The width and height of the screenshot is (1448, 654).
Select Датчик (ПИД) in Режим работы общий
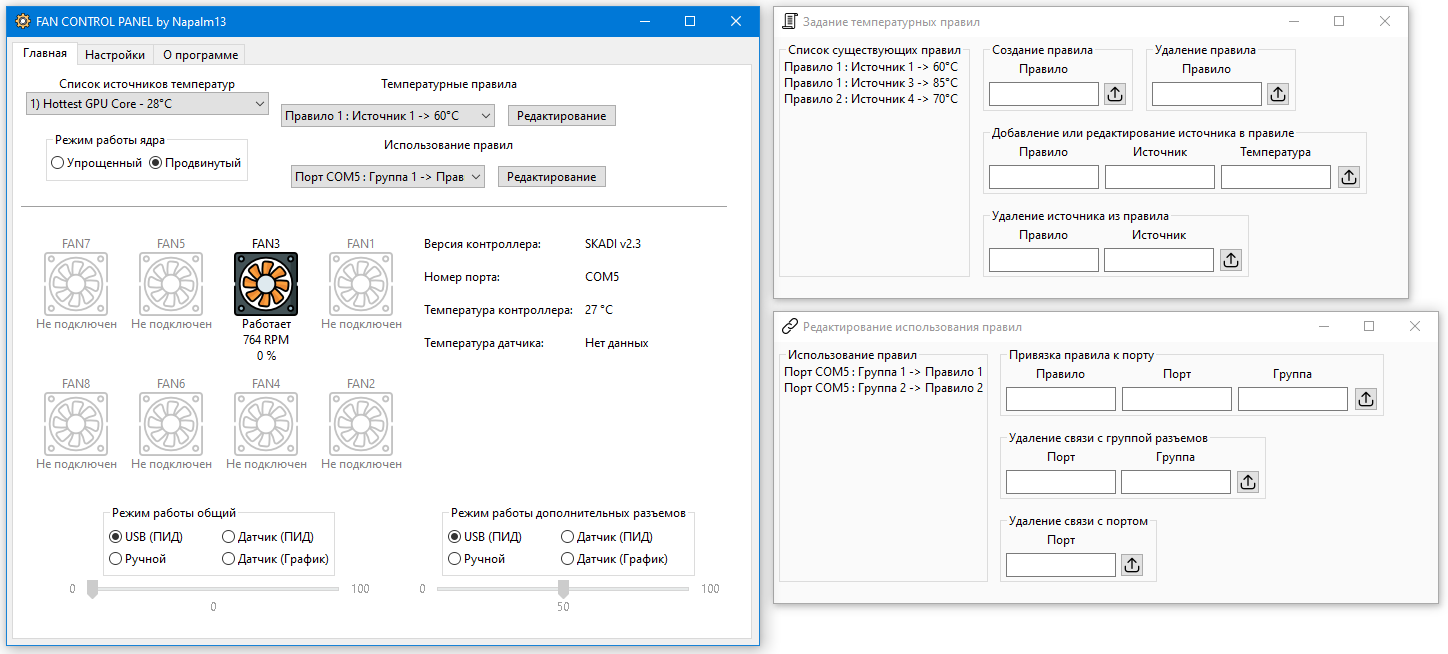[x=268, y=537]
